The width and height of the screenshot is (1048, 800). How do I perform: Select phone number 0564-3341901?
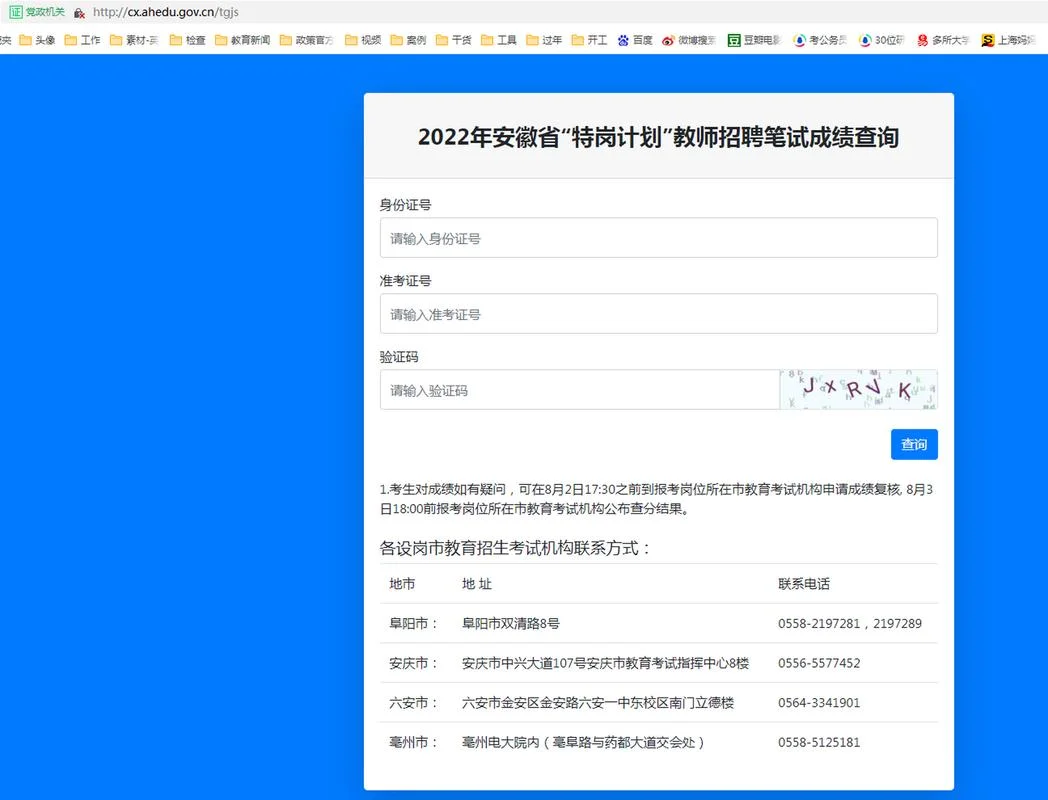coord(819,702)
